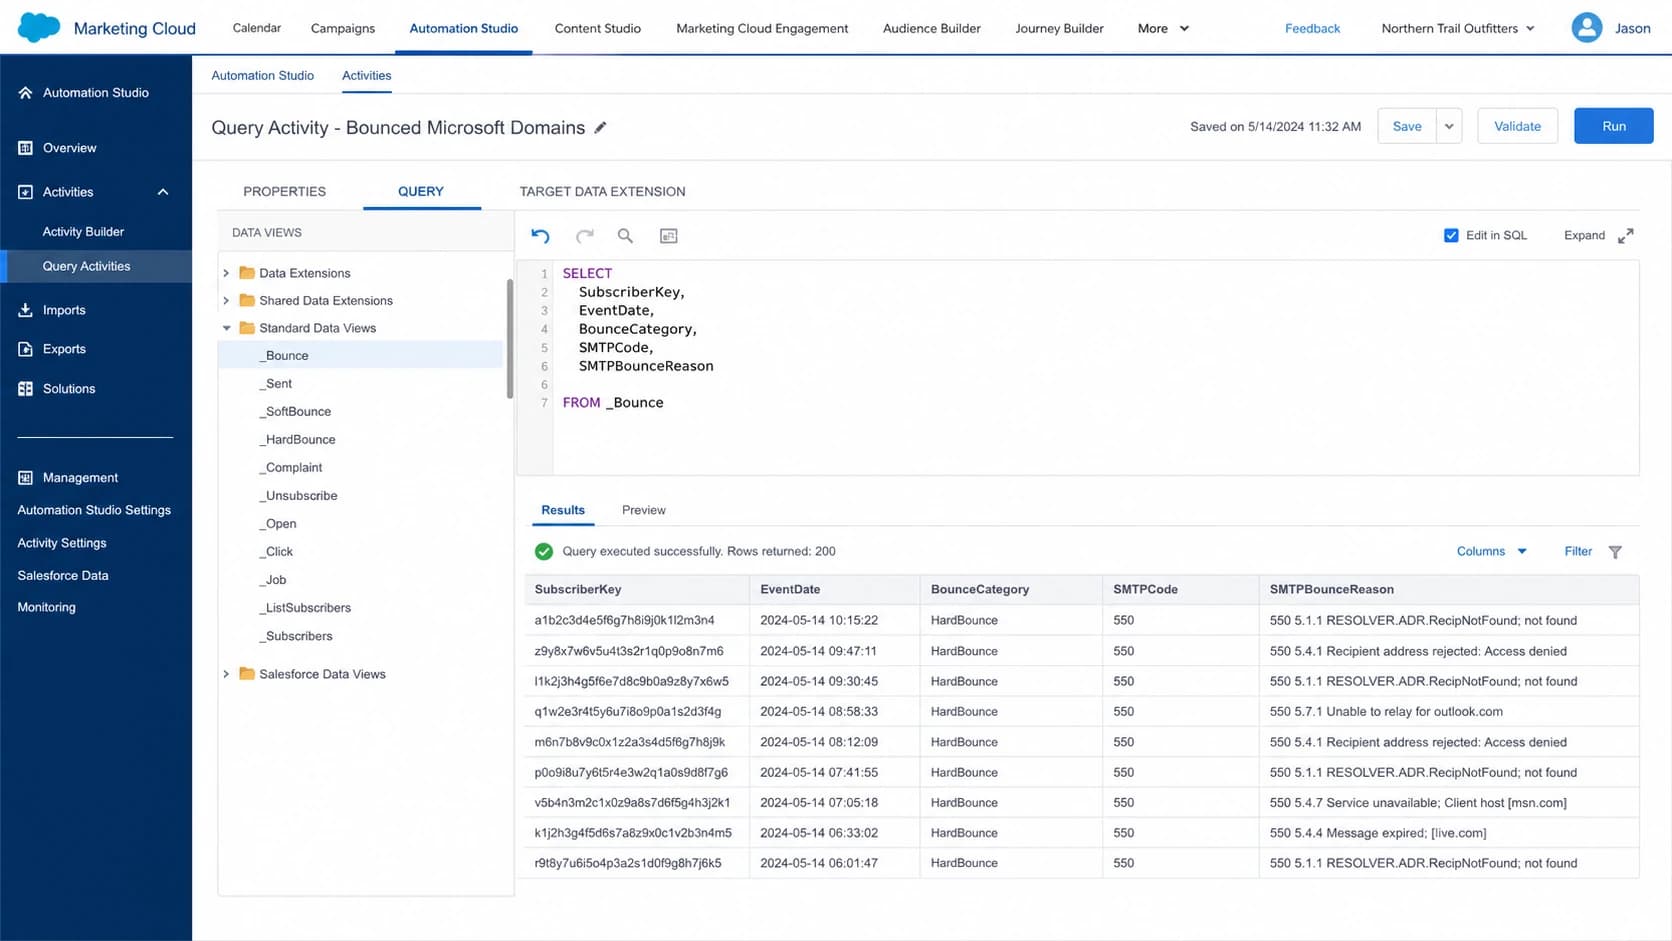
Task: Click the expand editor arrows icon
Action: (1626, 236)
